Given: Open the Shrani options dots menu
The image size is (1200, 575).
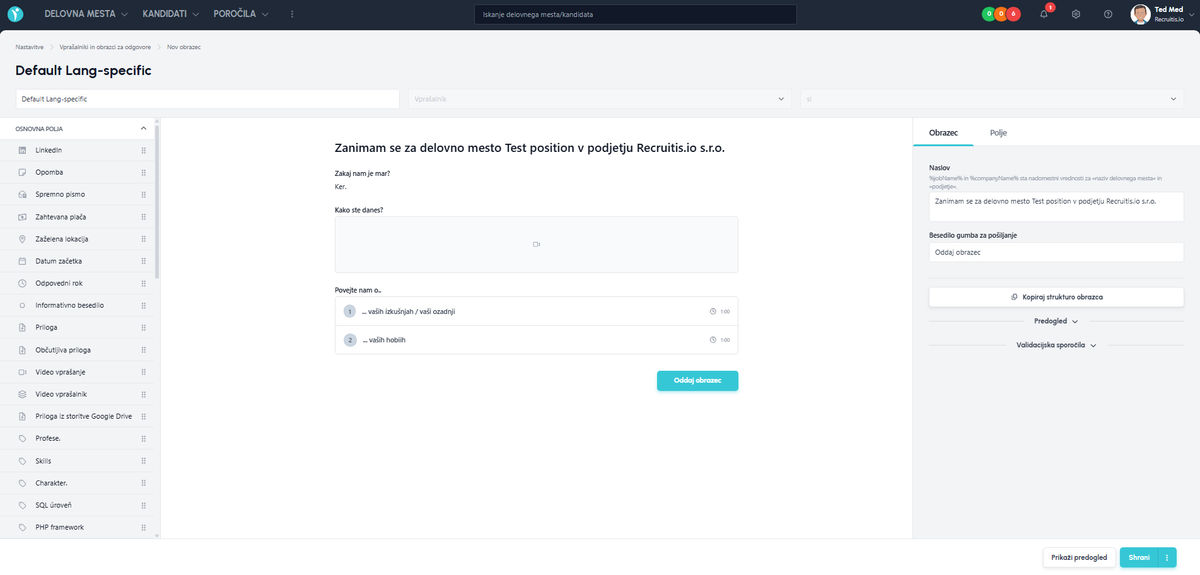Looking at the screenshot, I should (x=1167, y=557).
